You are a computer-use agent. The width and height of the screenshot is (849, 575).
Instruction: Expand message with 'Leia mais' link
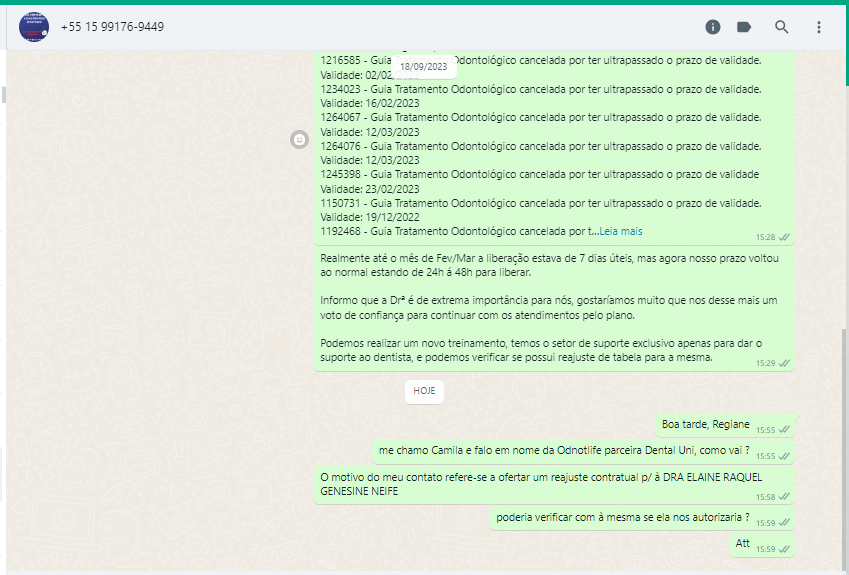coord(620,231)
